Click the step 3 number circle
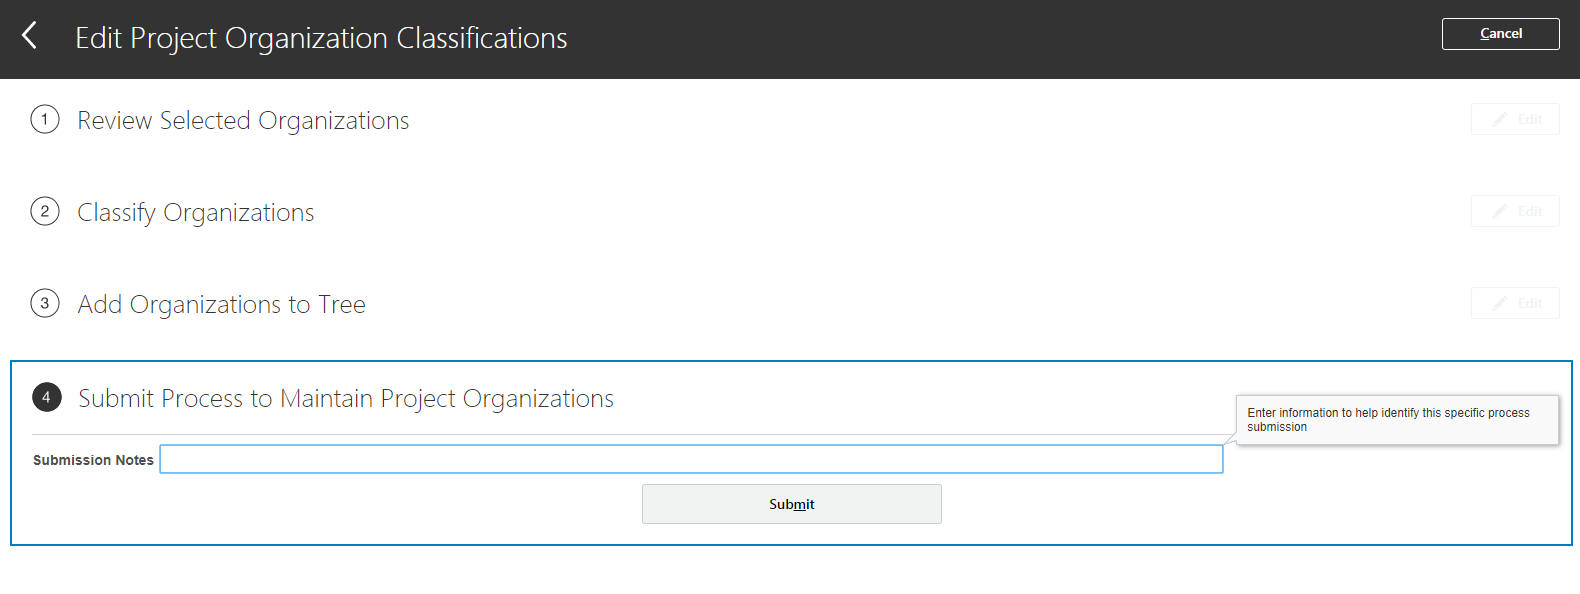This screenshot has height=594, width=1580. coord(45,303)
